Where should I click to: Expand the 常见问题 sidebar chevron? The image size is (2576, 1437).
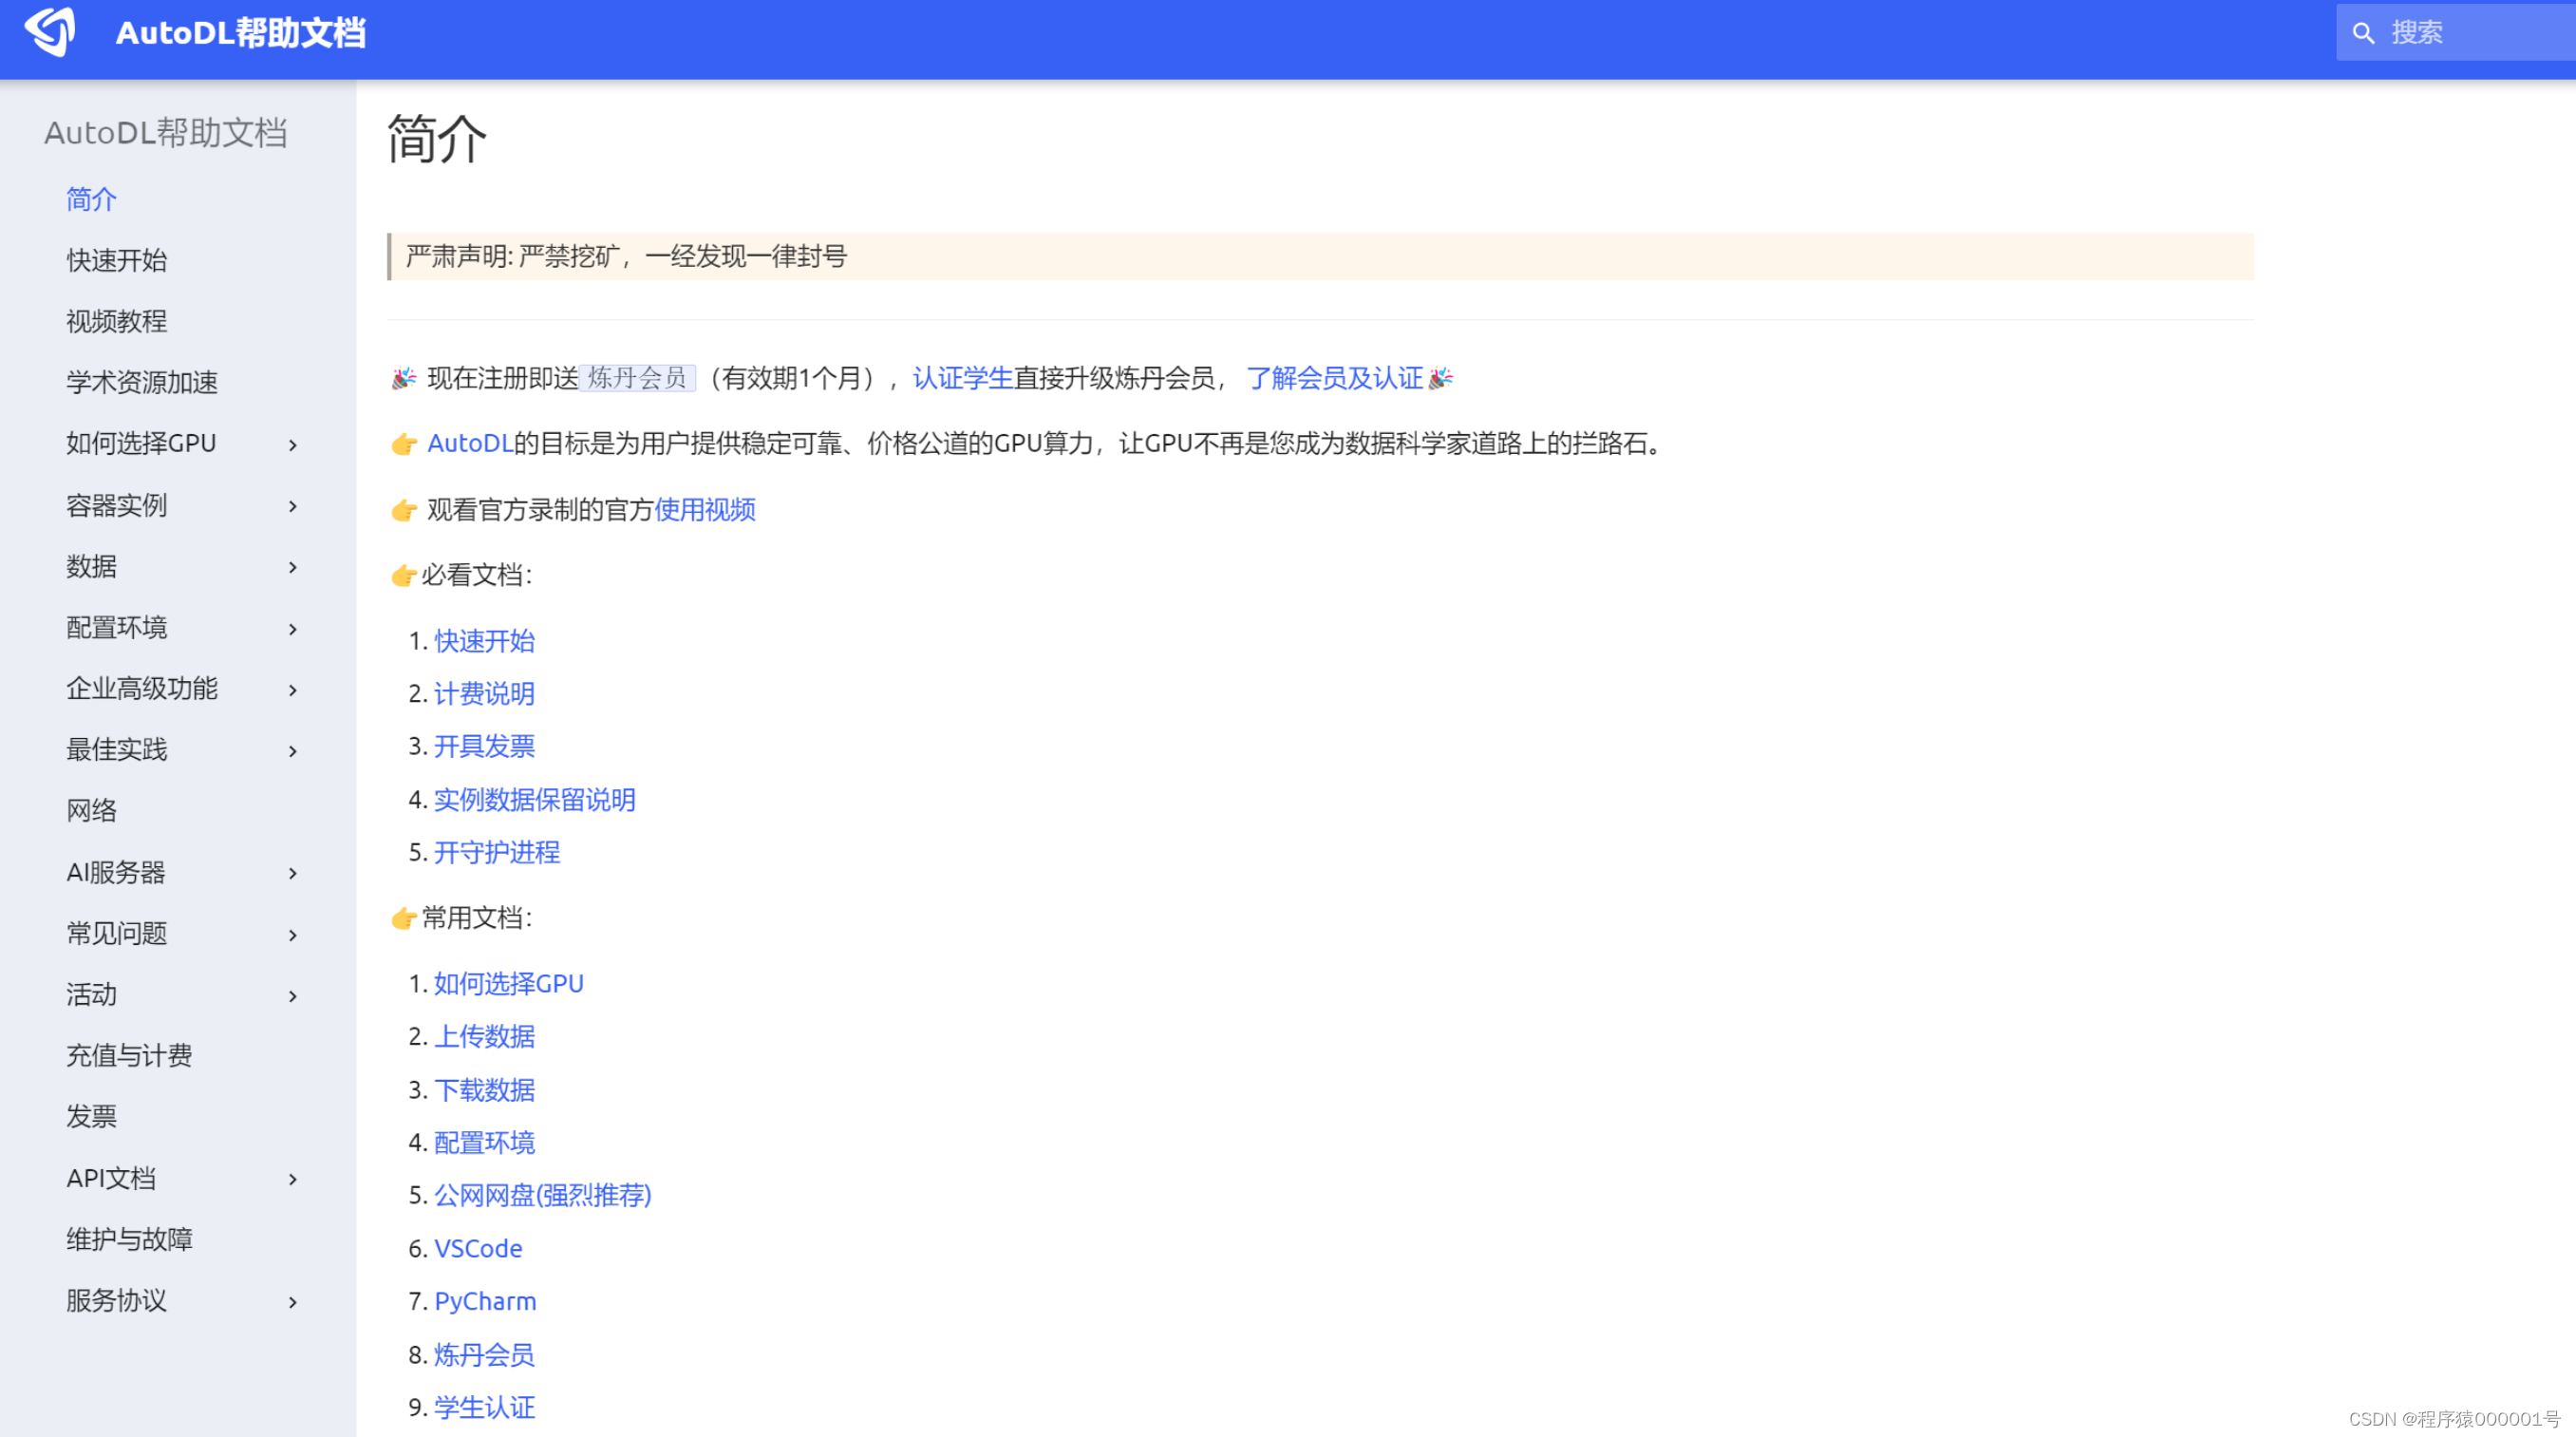pyautogui.click(x=293, y=935)
